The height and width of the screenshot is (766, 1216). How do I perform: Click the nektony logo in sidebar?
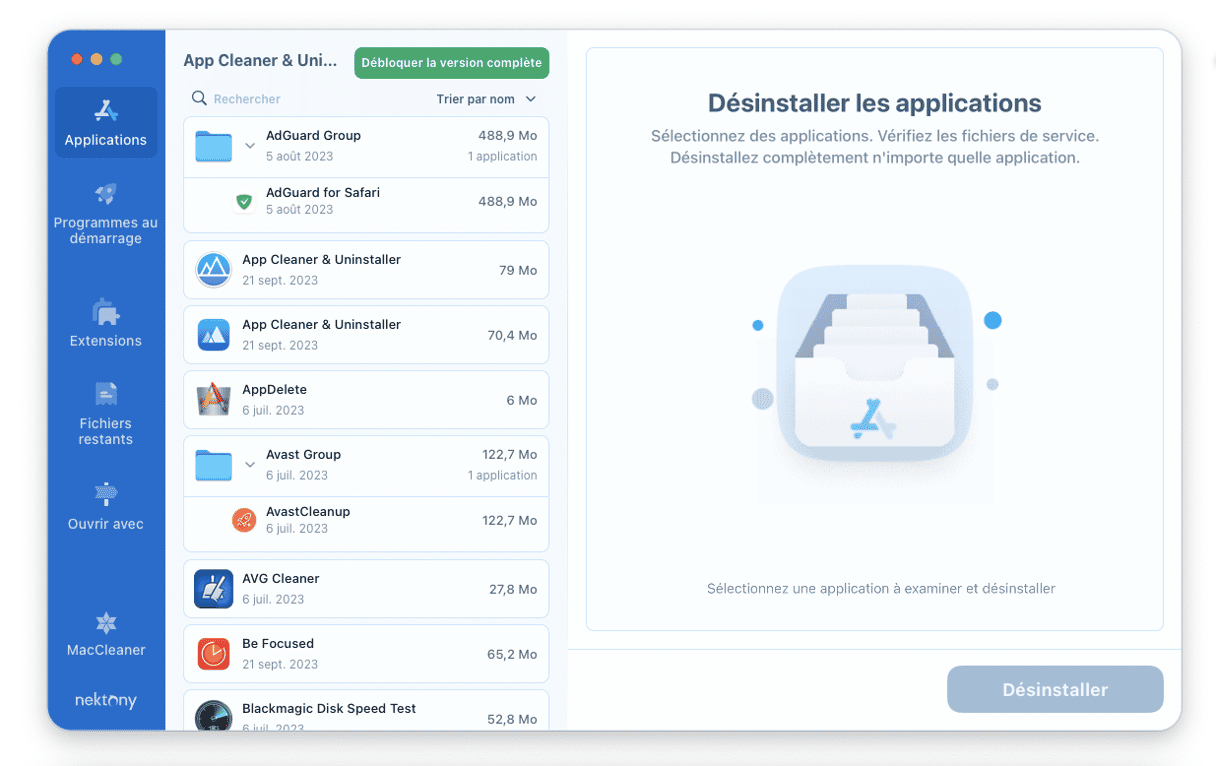pos(106,700)
